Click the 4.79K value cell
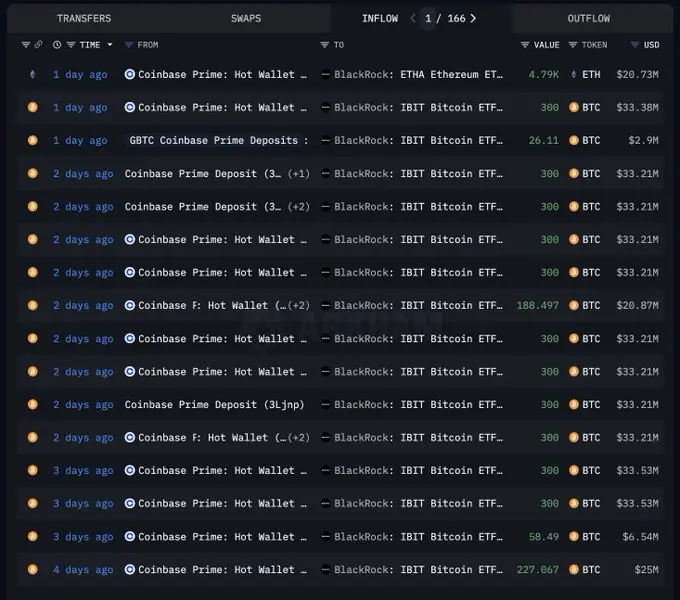The height and width of the screenshot is (600, 680). pos(544,75)
